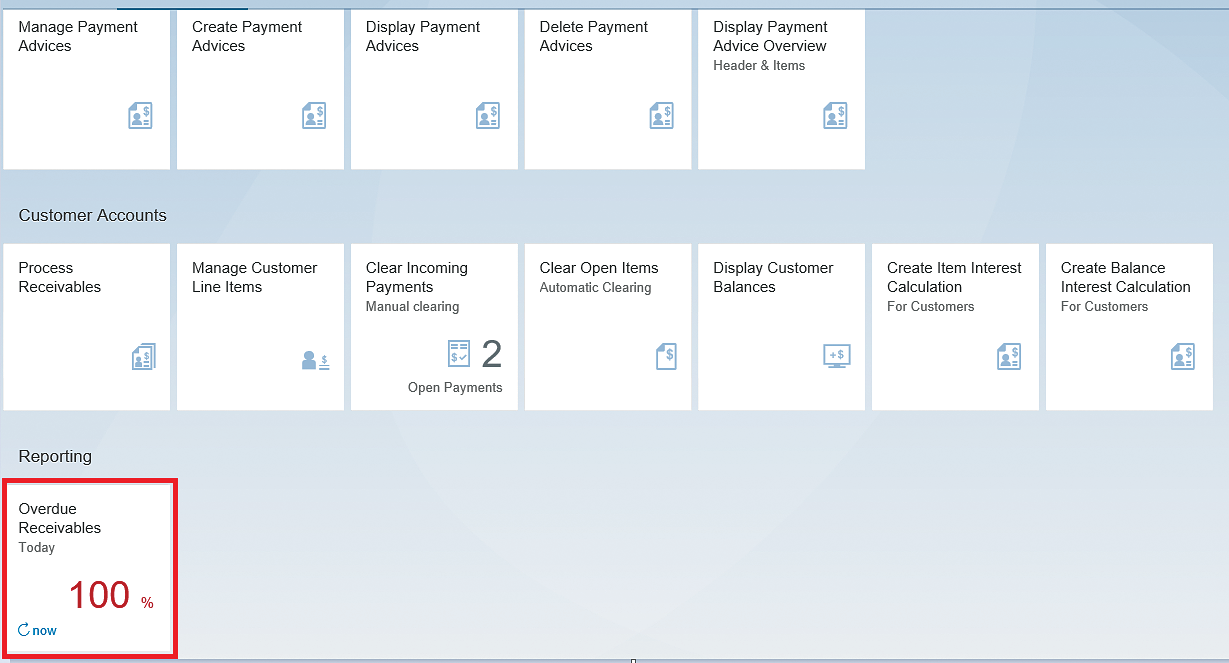Click the Manage Payment Advices tile icon
The height and width of the screenshot is (663, 1229).
(x=140, y=115)
